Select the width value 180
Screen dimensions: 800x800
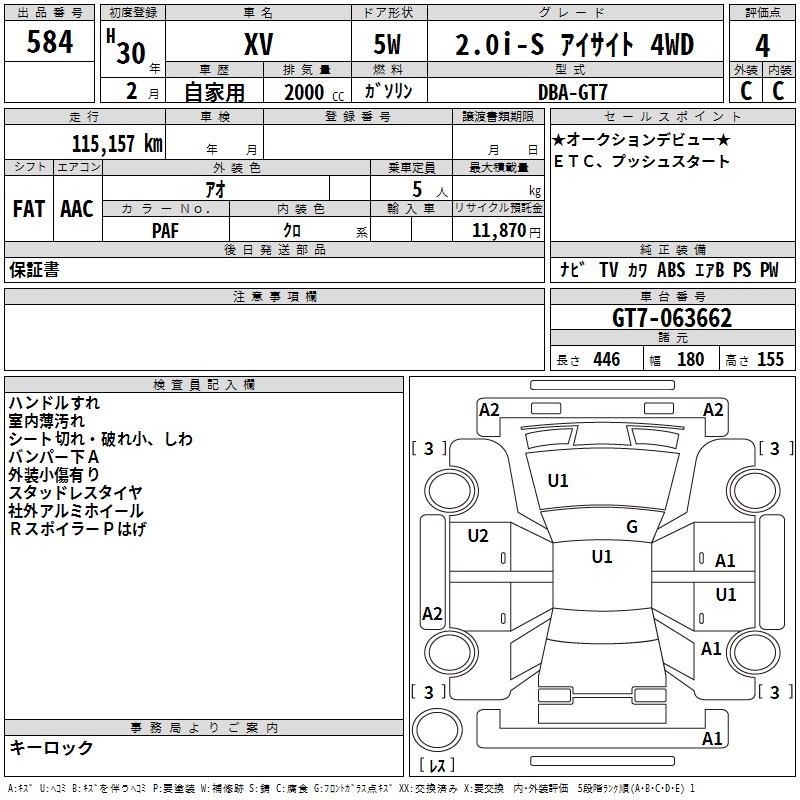click(690, 359)
